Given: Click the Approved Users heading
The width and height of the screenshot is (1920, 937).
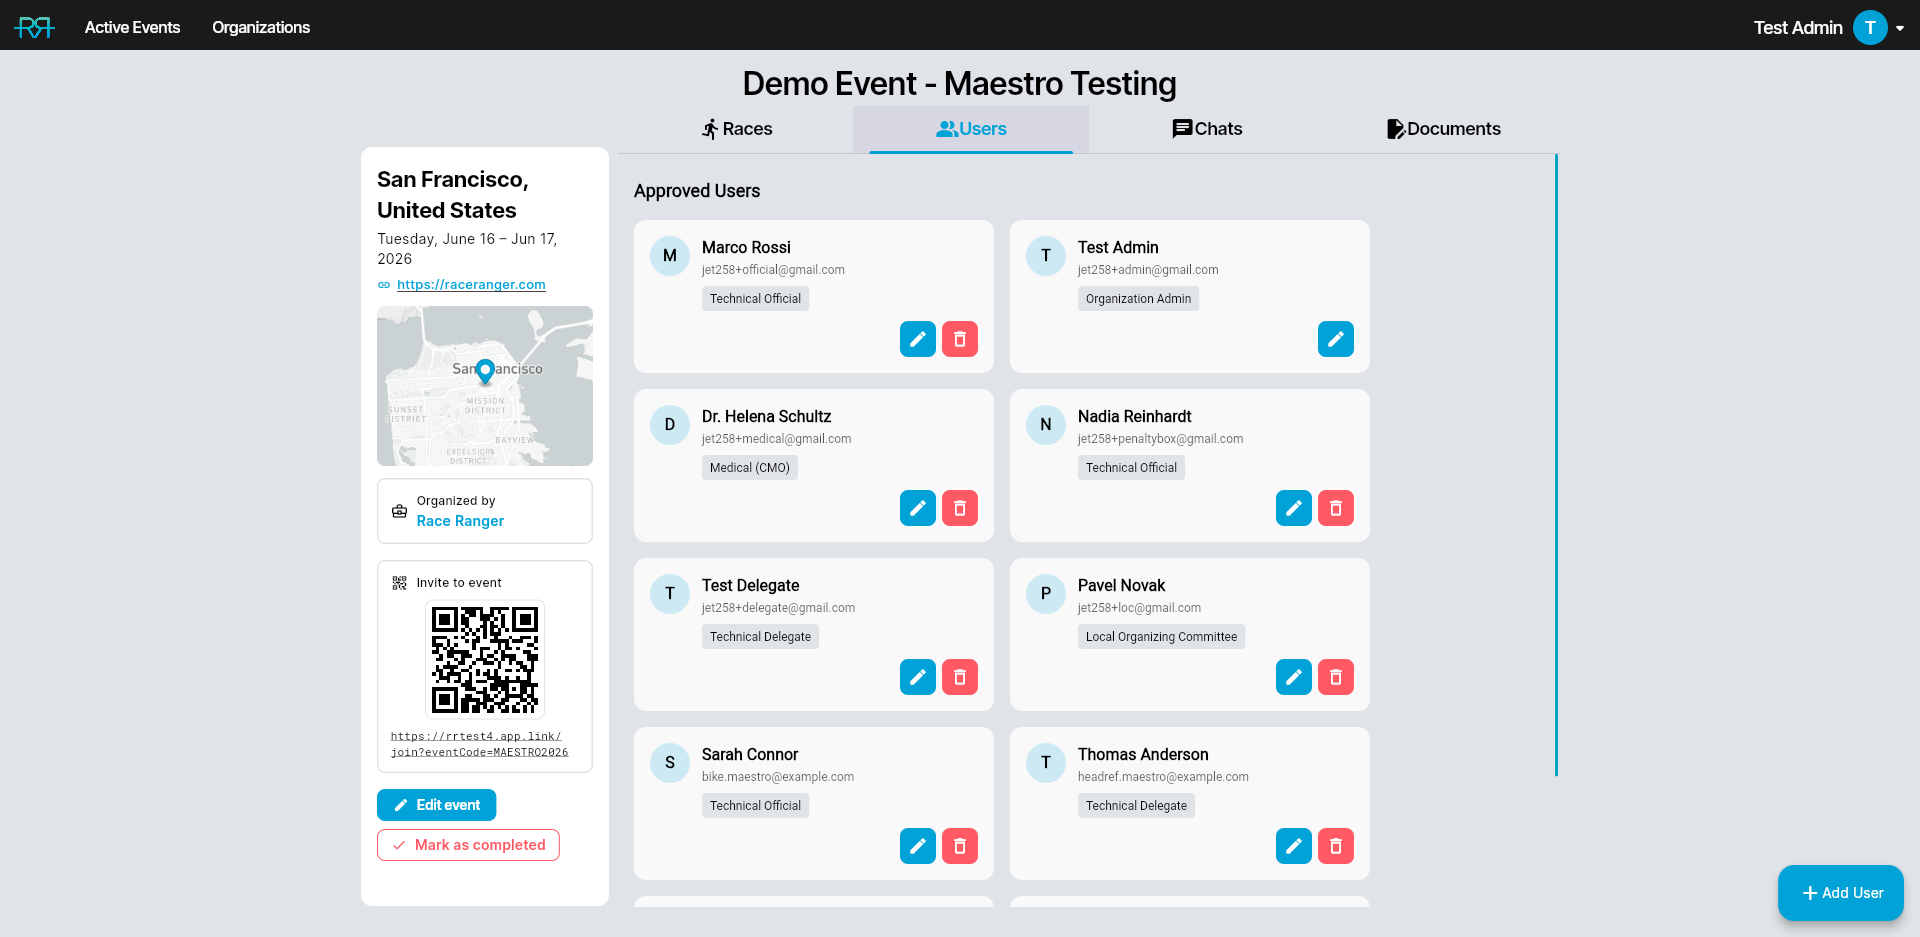Looking at the screenshot, I should click(x=697, y=191).
